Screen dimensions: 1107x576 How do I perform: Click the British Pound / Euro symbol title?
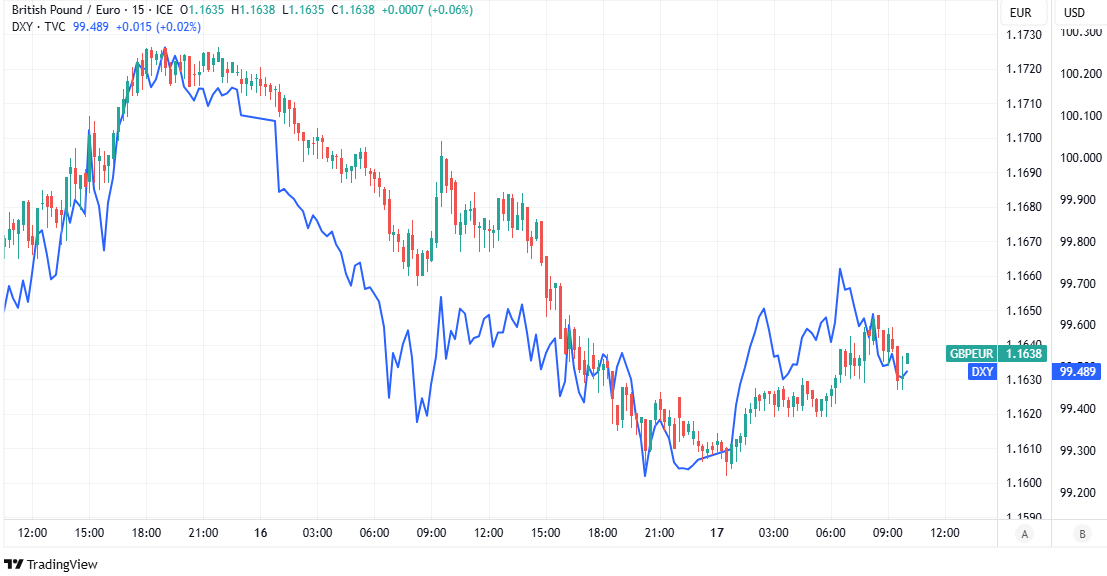pyautogui.click(x=58, y=10)
